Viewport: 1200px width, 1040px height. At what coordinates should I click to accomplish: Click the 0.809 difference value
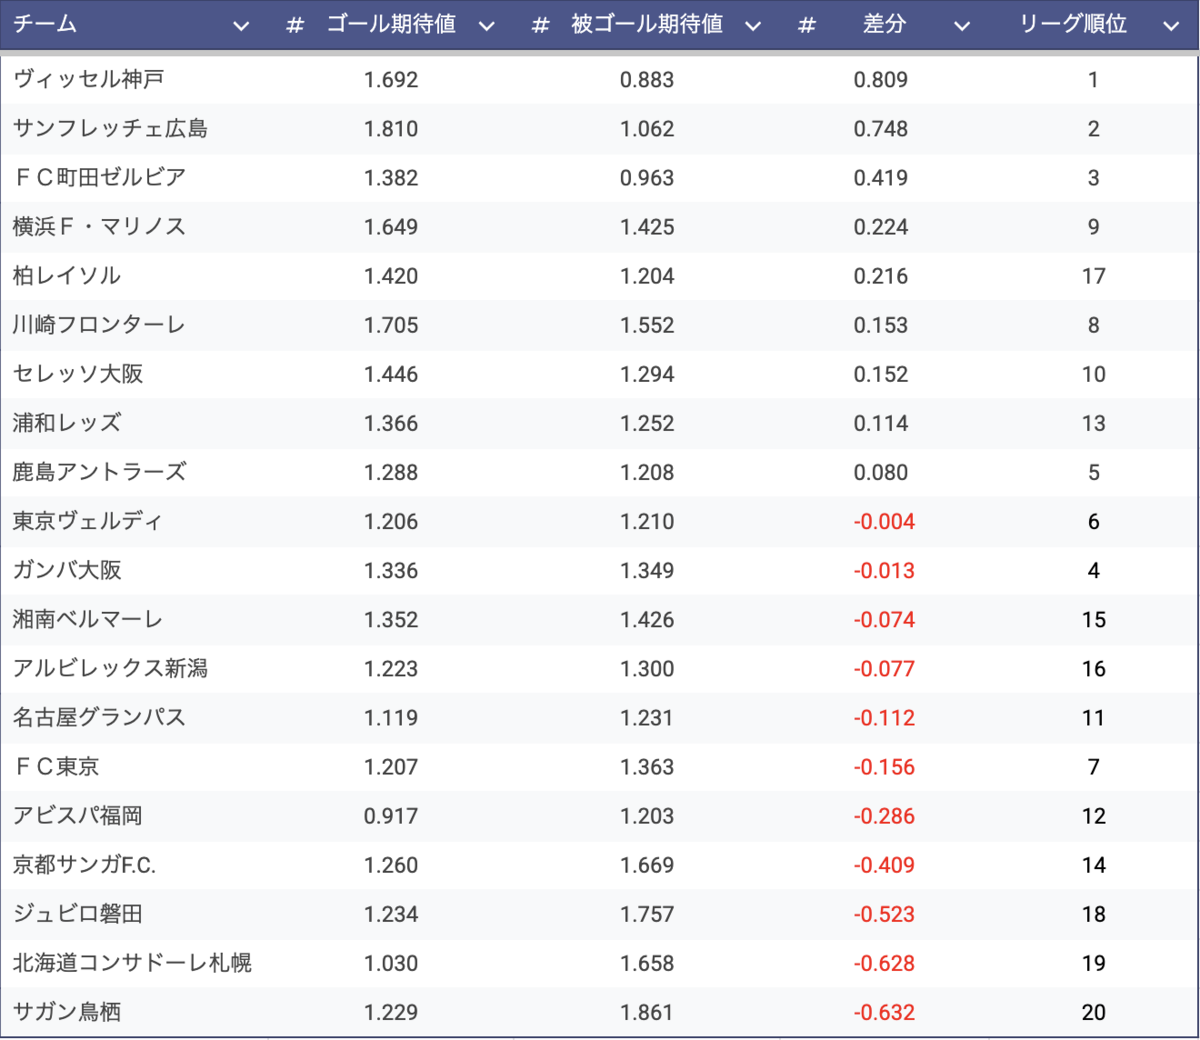pyautogui.click(x=881, y=80)
